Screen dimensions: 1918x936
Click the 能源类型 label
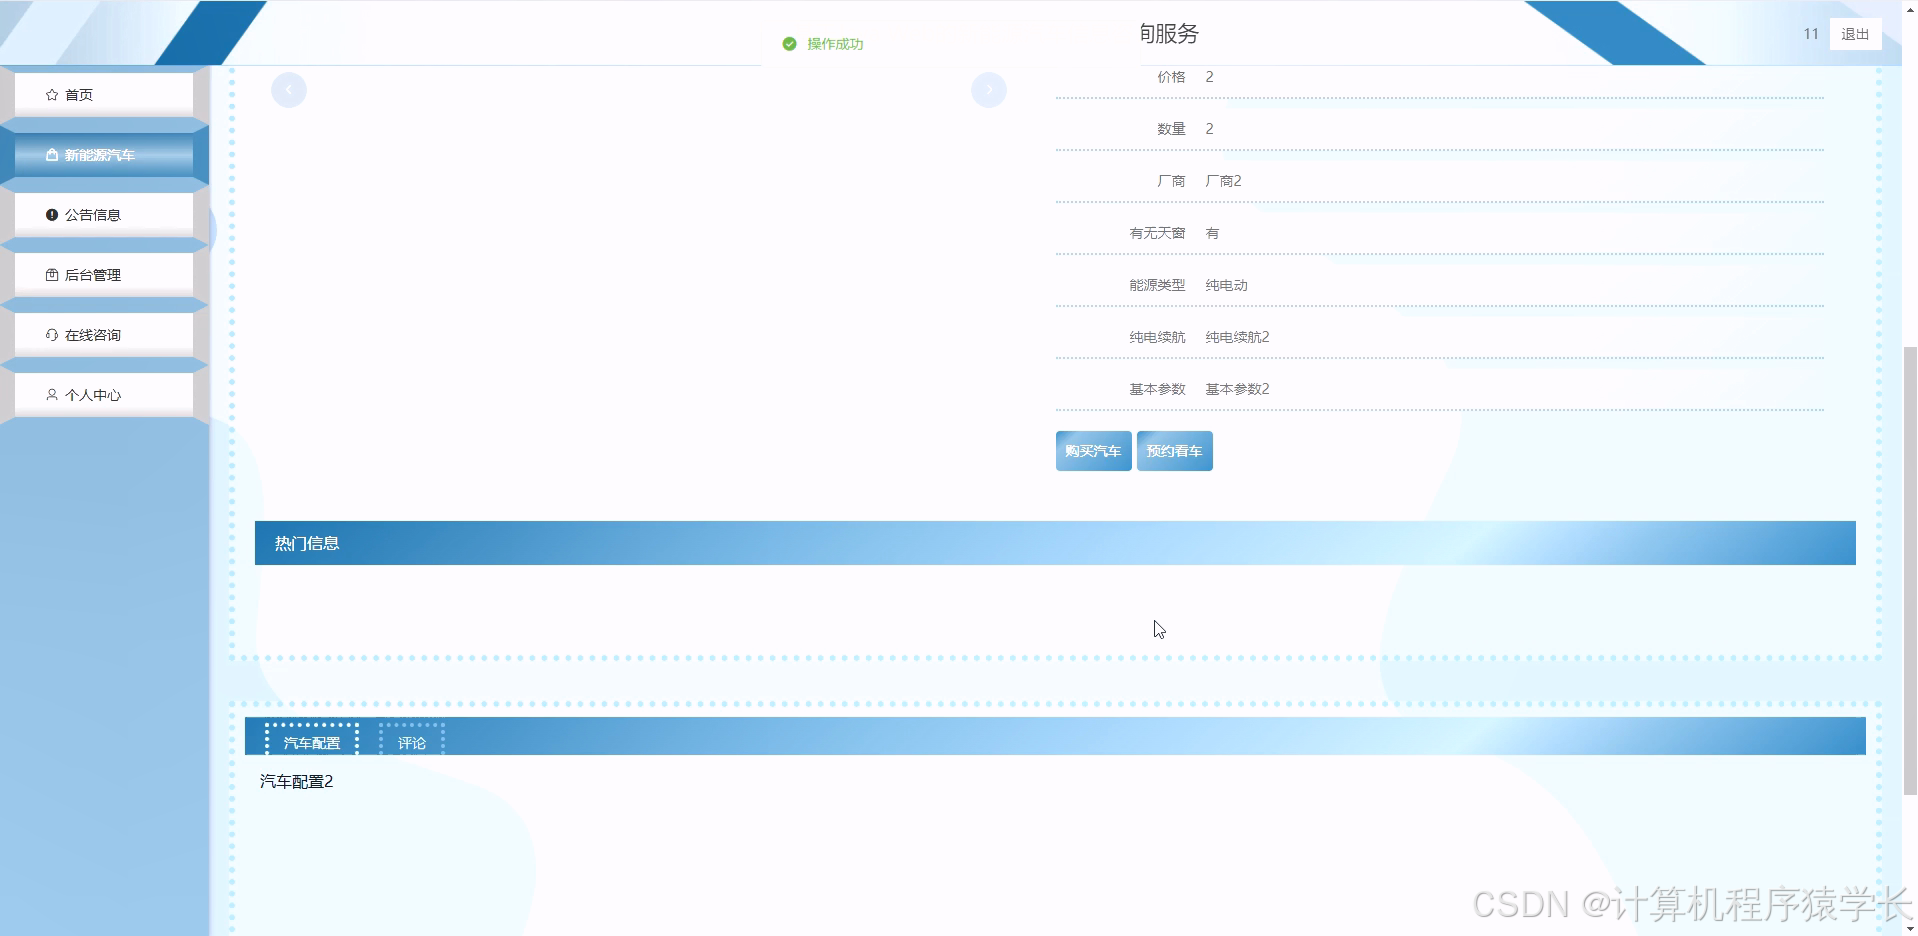[1157, 285]
